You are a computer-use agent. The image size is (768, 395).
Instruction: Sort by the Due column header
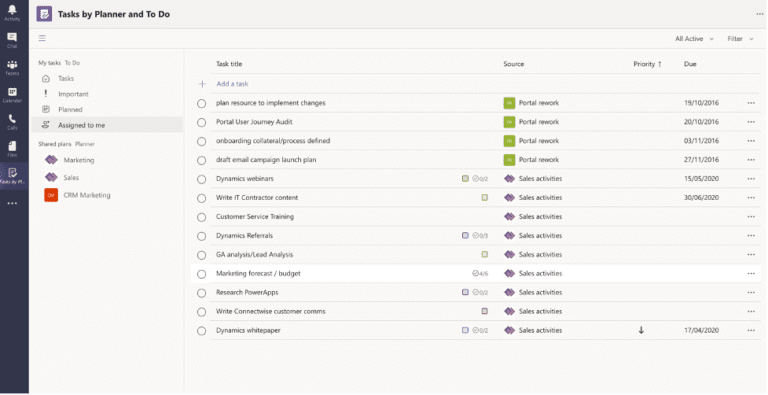pyautogui.click(x=690, y=64)
